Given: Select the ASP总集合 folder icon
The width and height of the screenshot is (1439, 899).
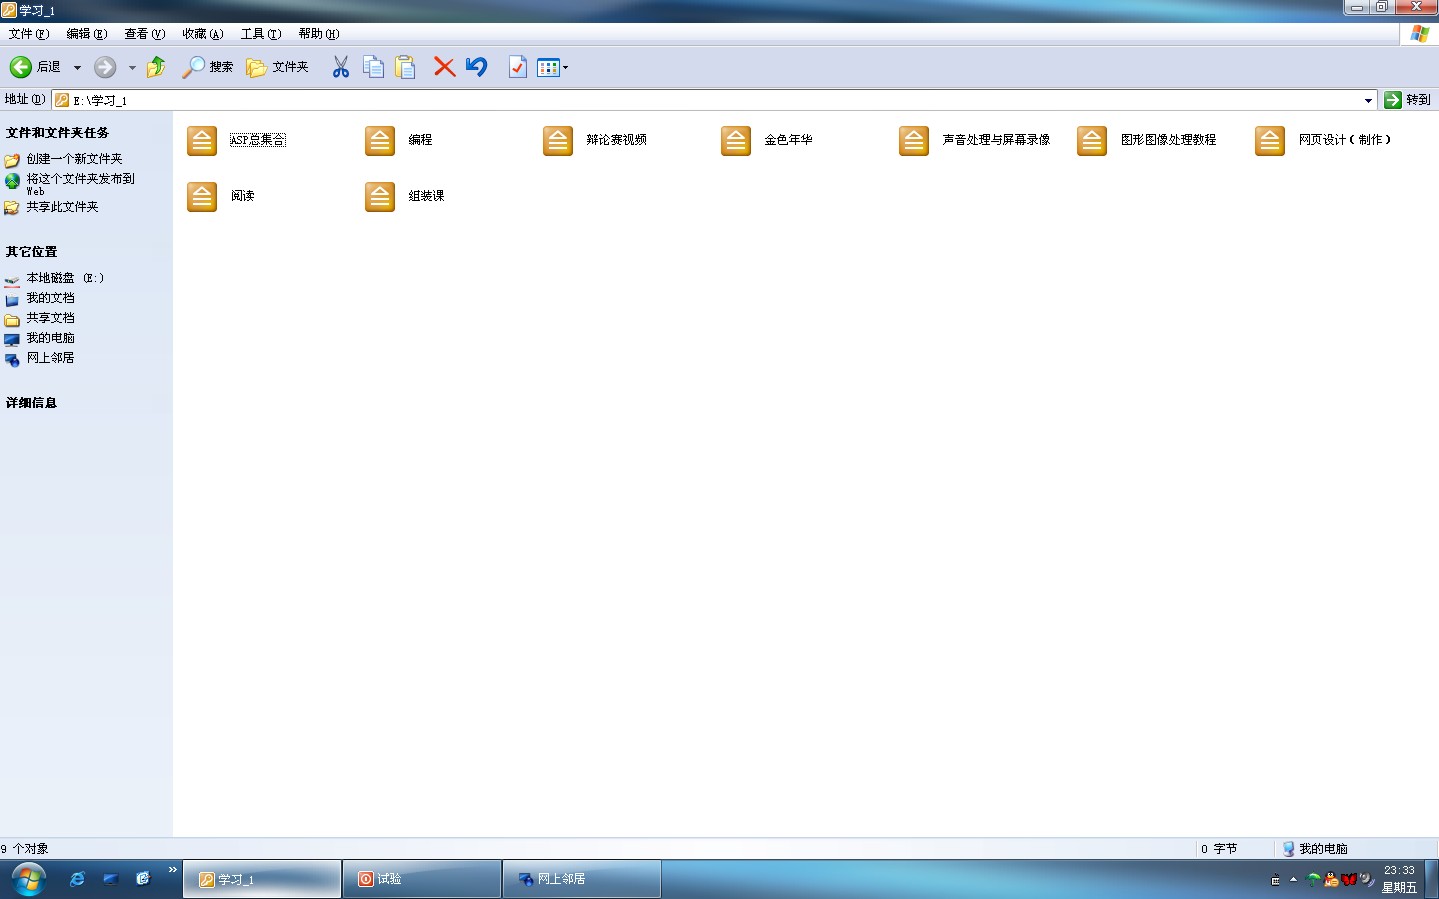Looking at the screenshot, I should click(x=202, y=140).
